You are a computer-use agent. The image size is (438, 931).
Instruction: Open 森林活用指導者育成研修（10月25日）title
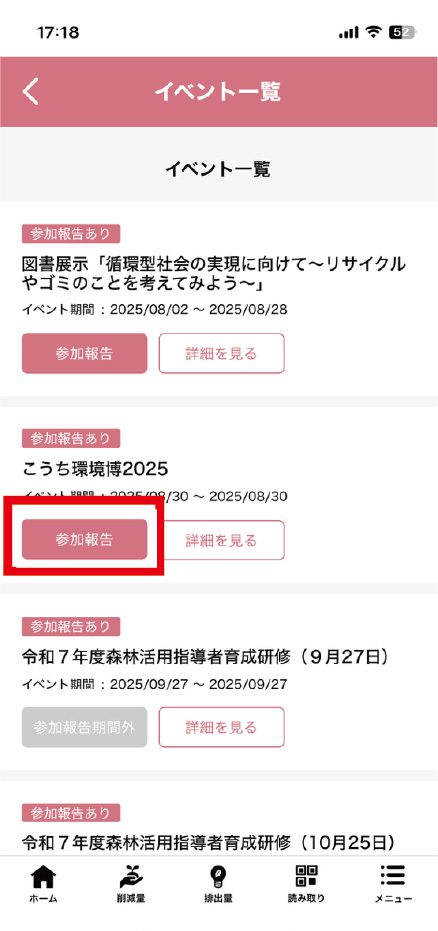[x=208, y=841]
